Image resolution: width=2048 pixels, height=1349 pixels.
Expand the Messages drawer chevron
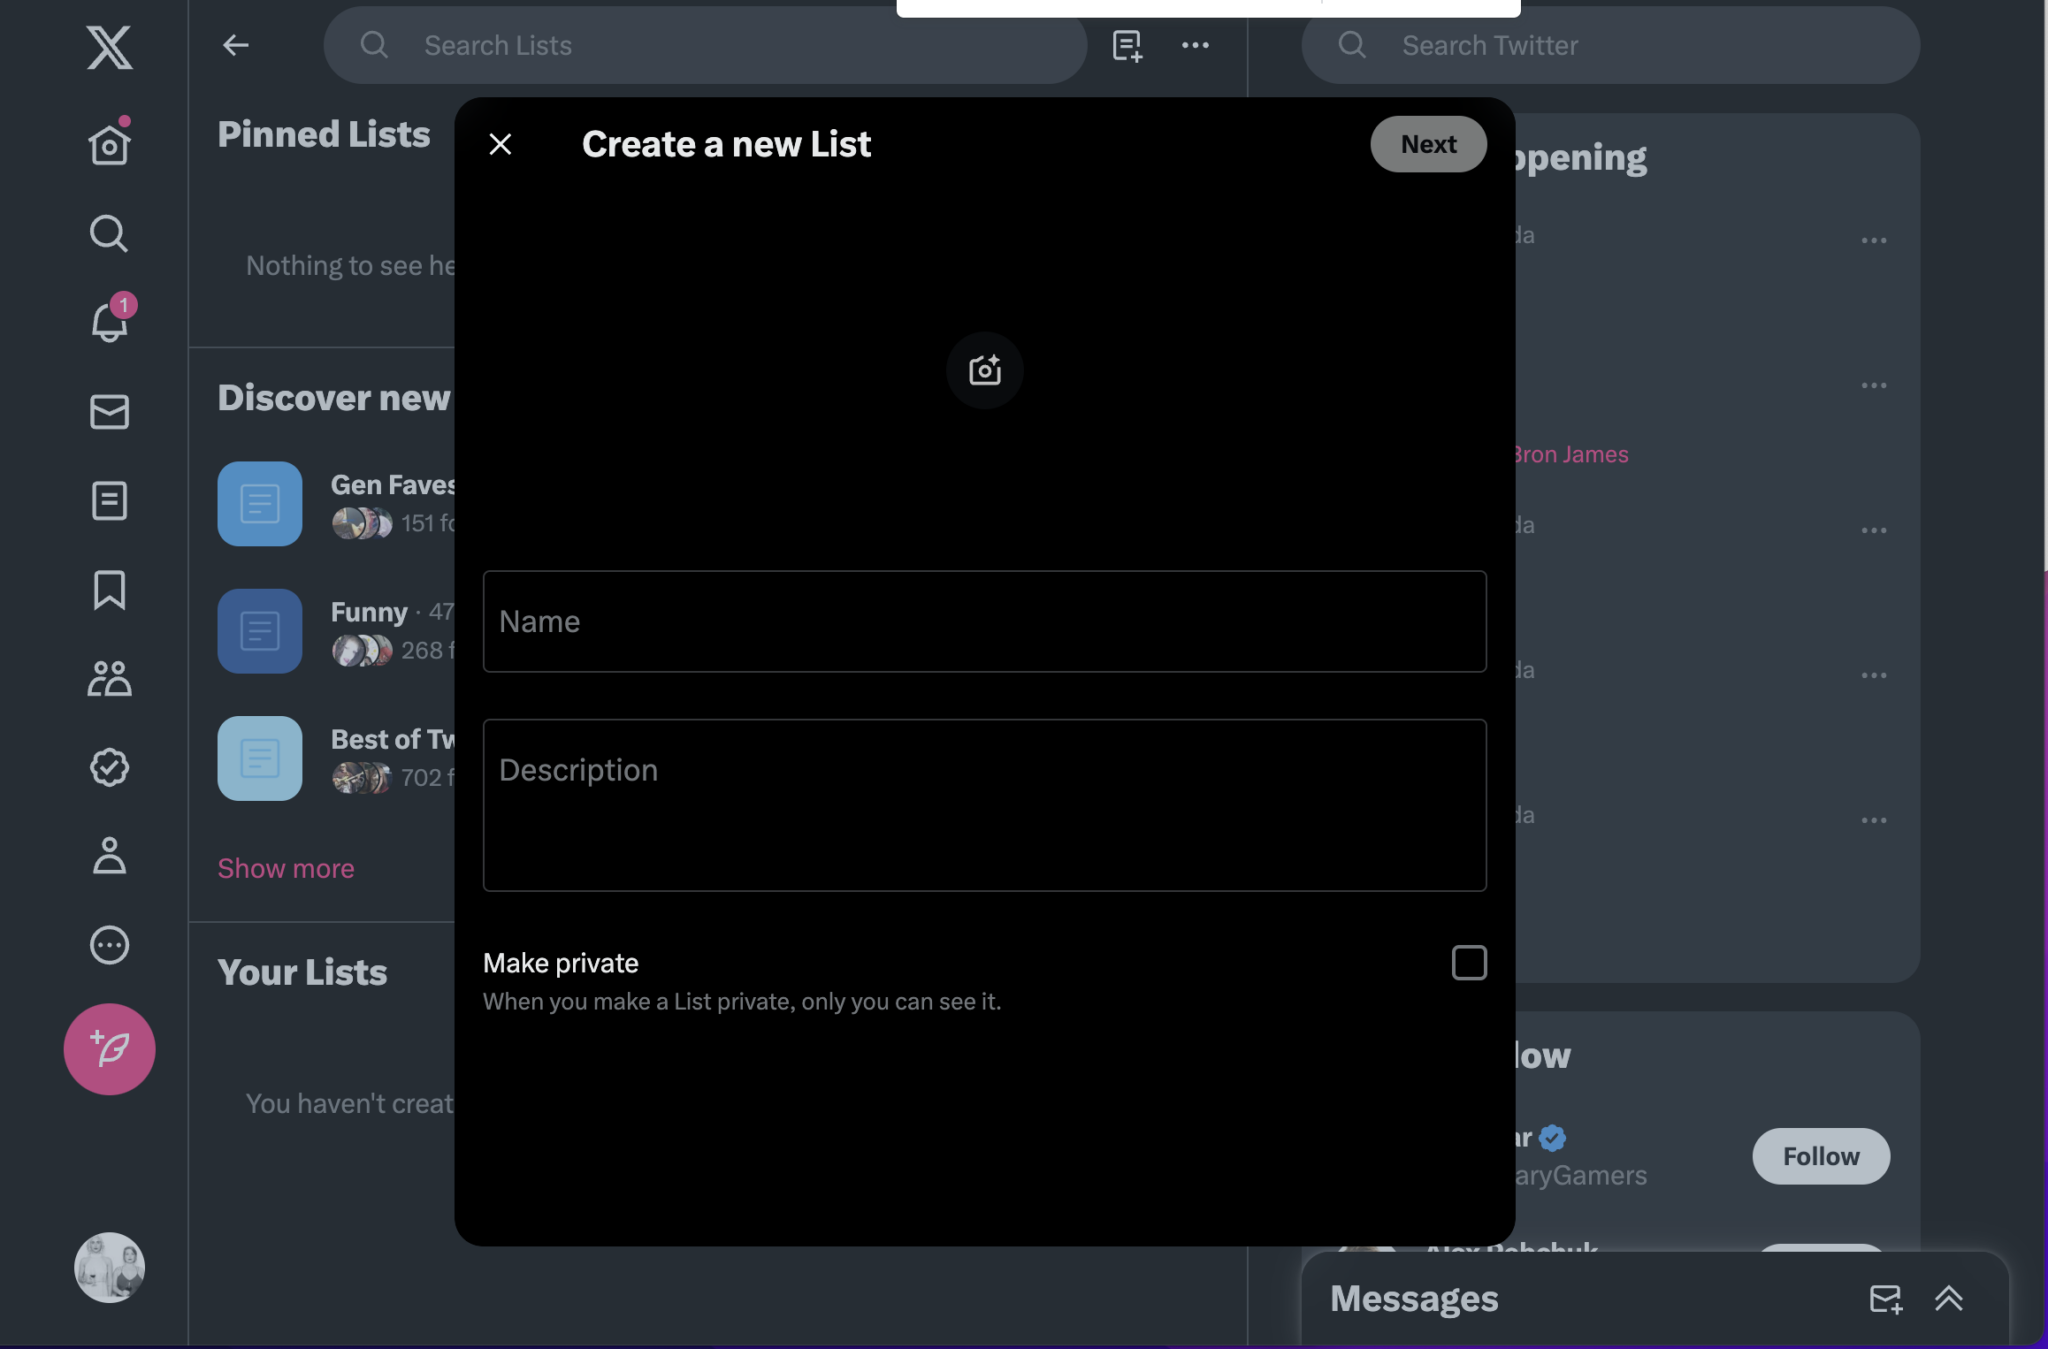tap(1950, 1298)
